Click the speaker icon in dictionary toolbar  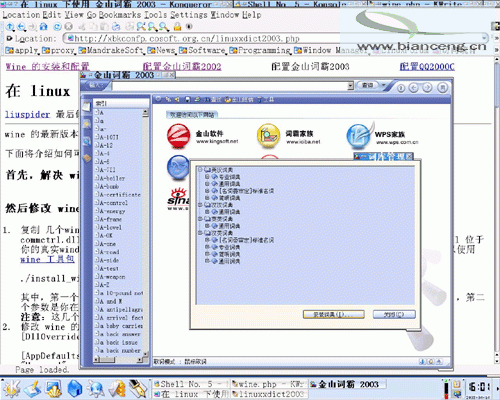[178, 99]
